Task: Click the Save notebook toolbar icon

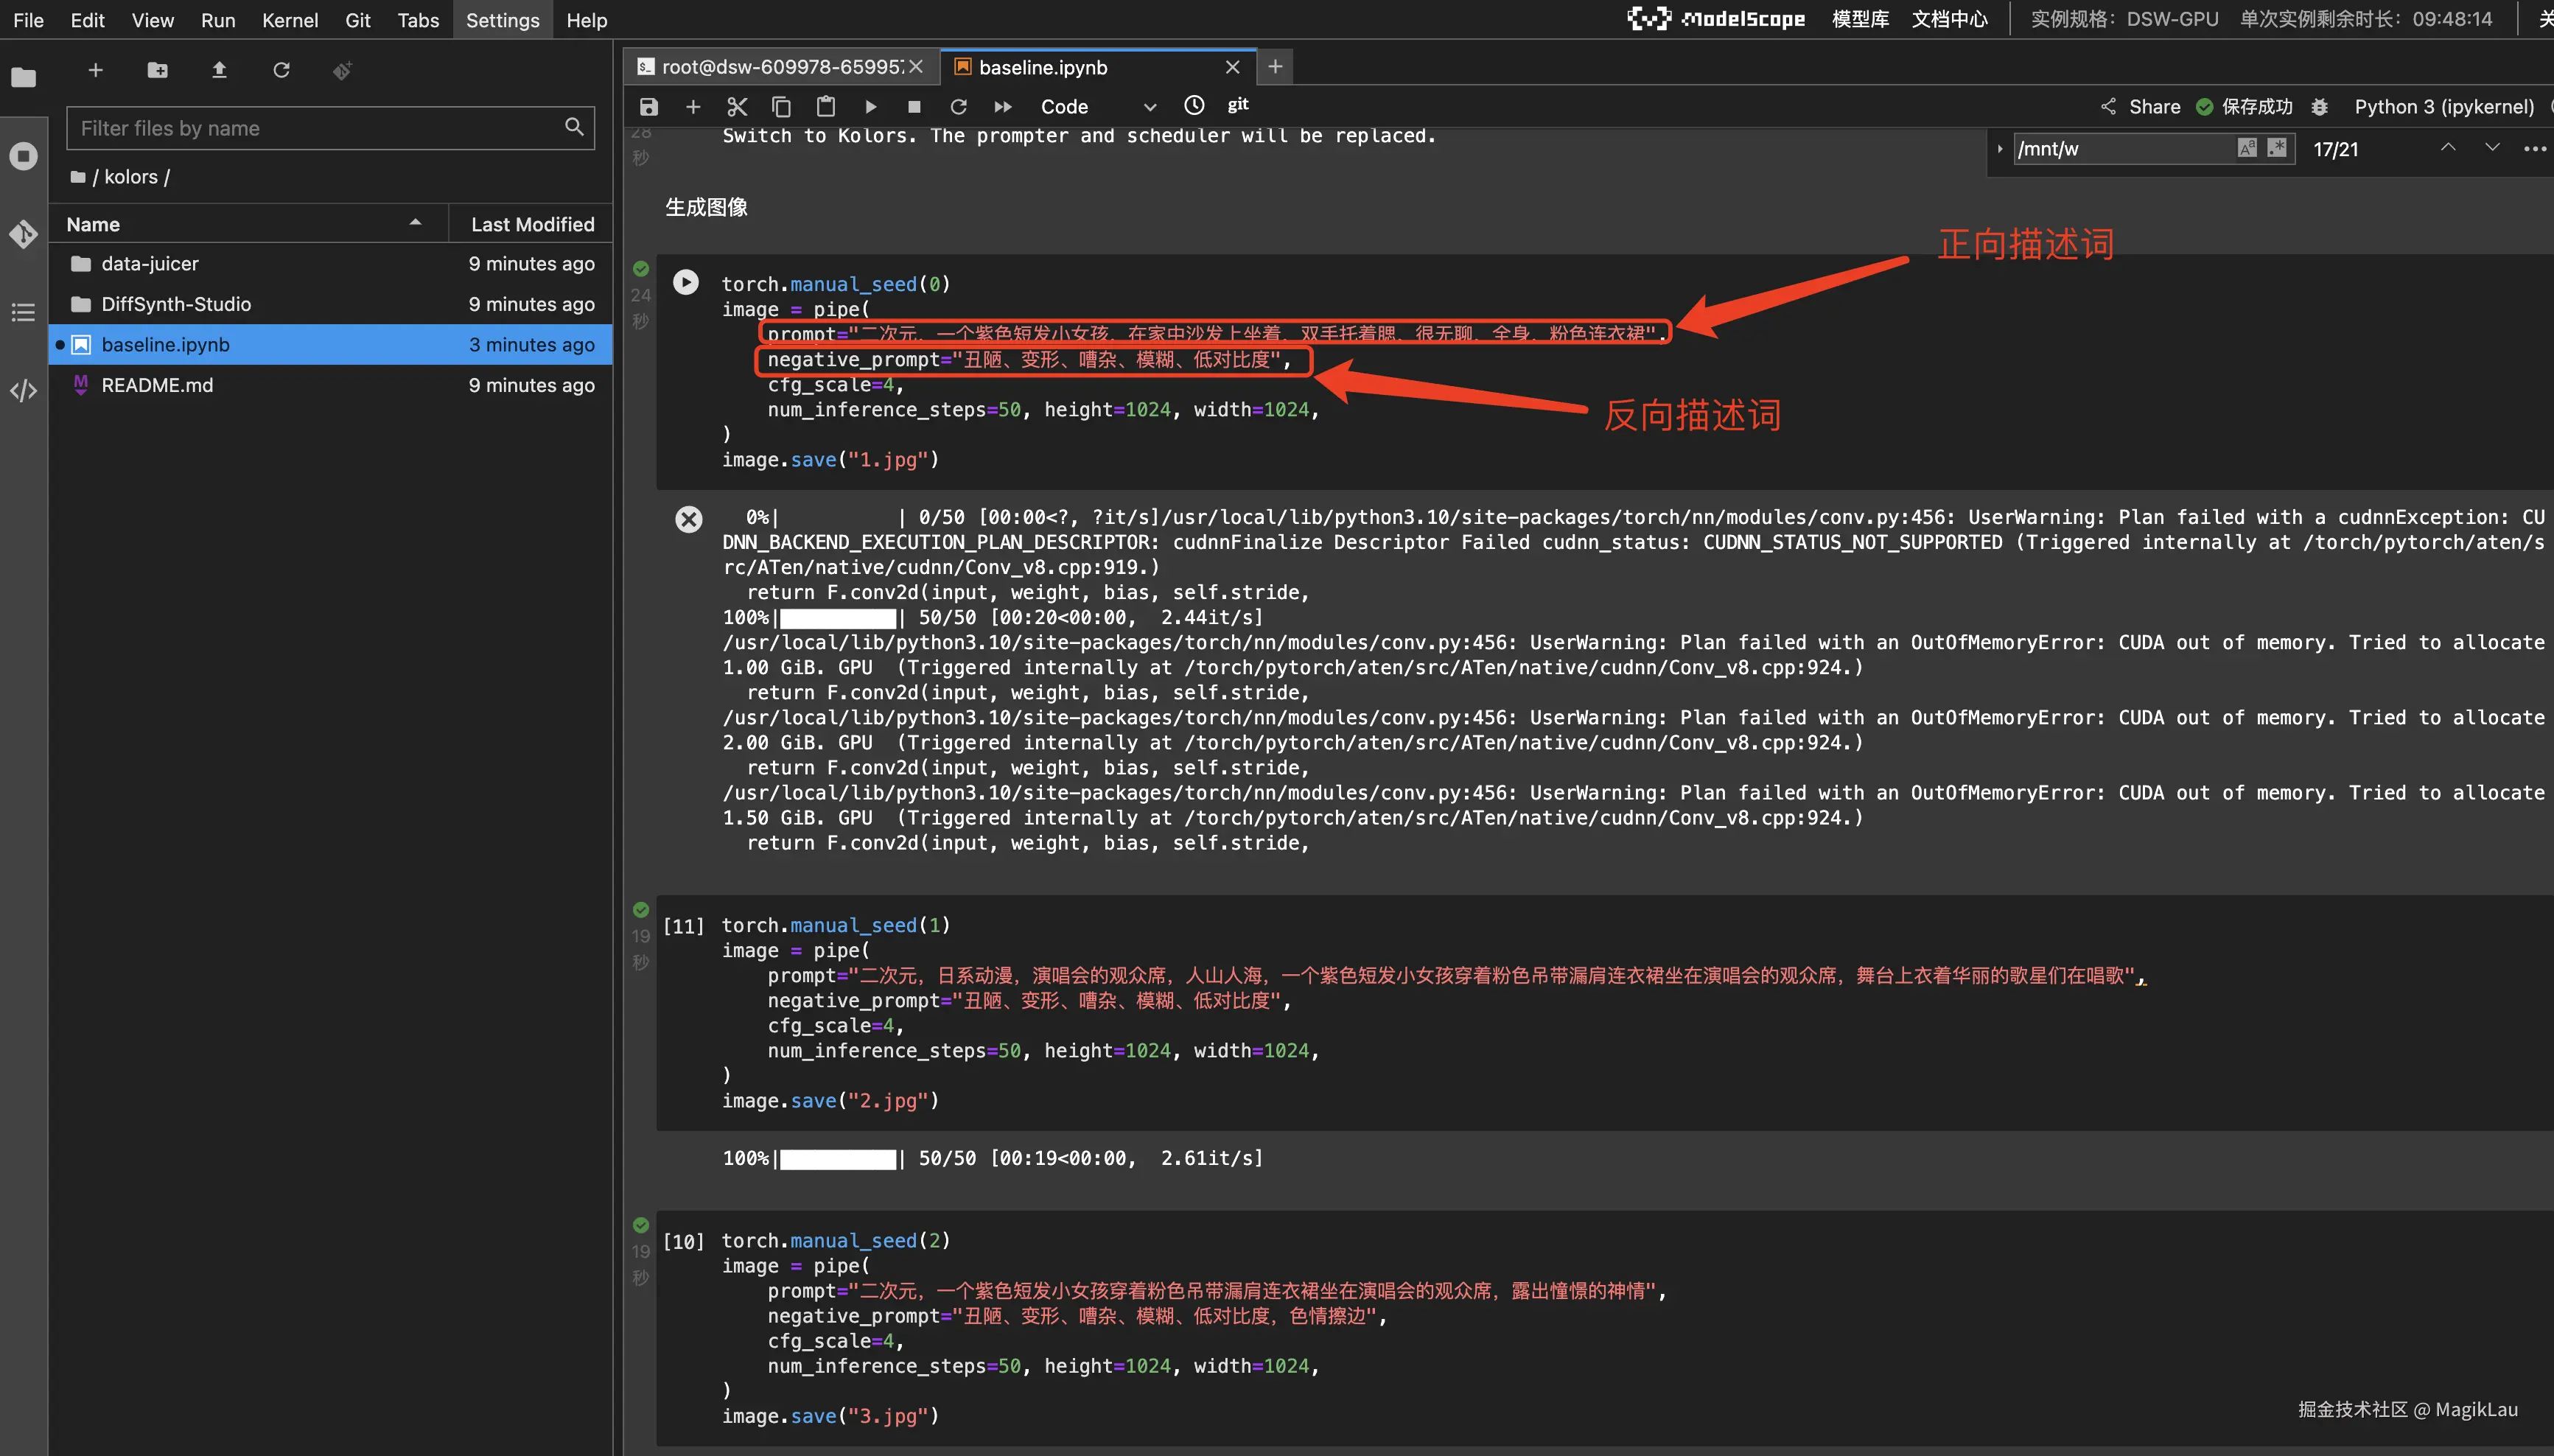Action: (x=649, y=106)
